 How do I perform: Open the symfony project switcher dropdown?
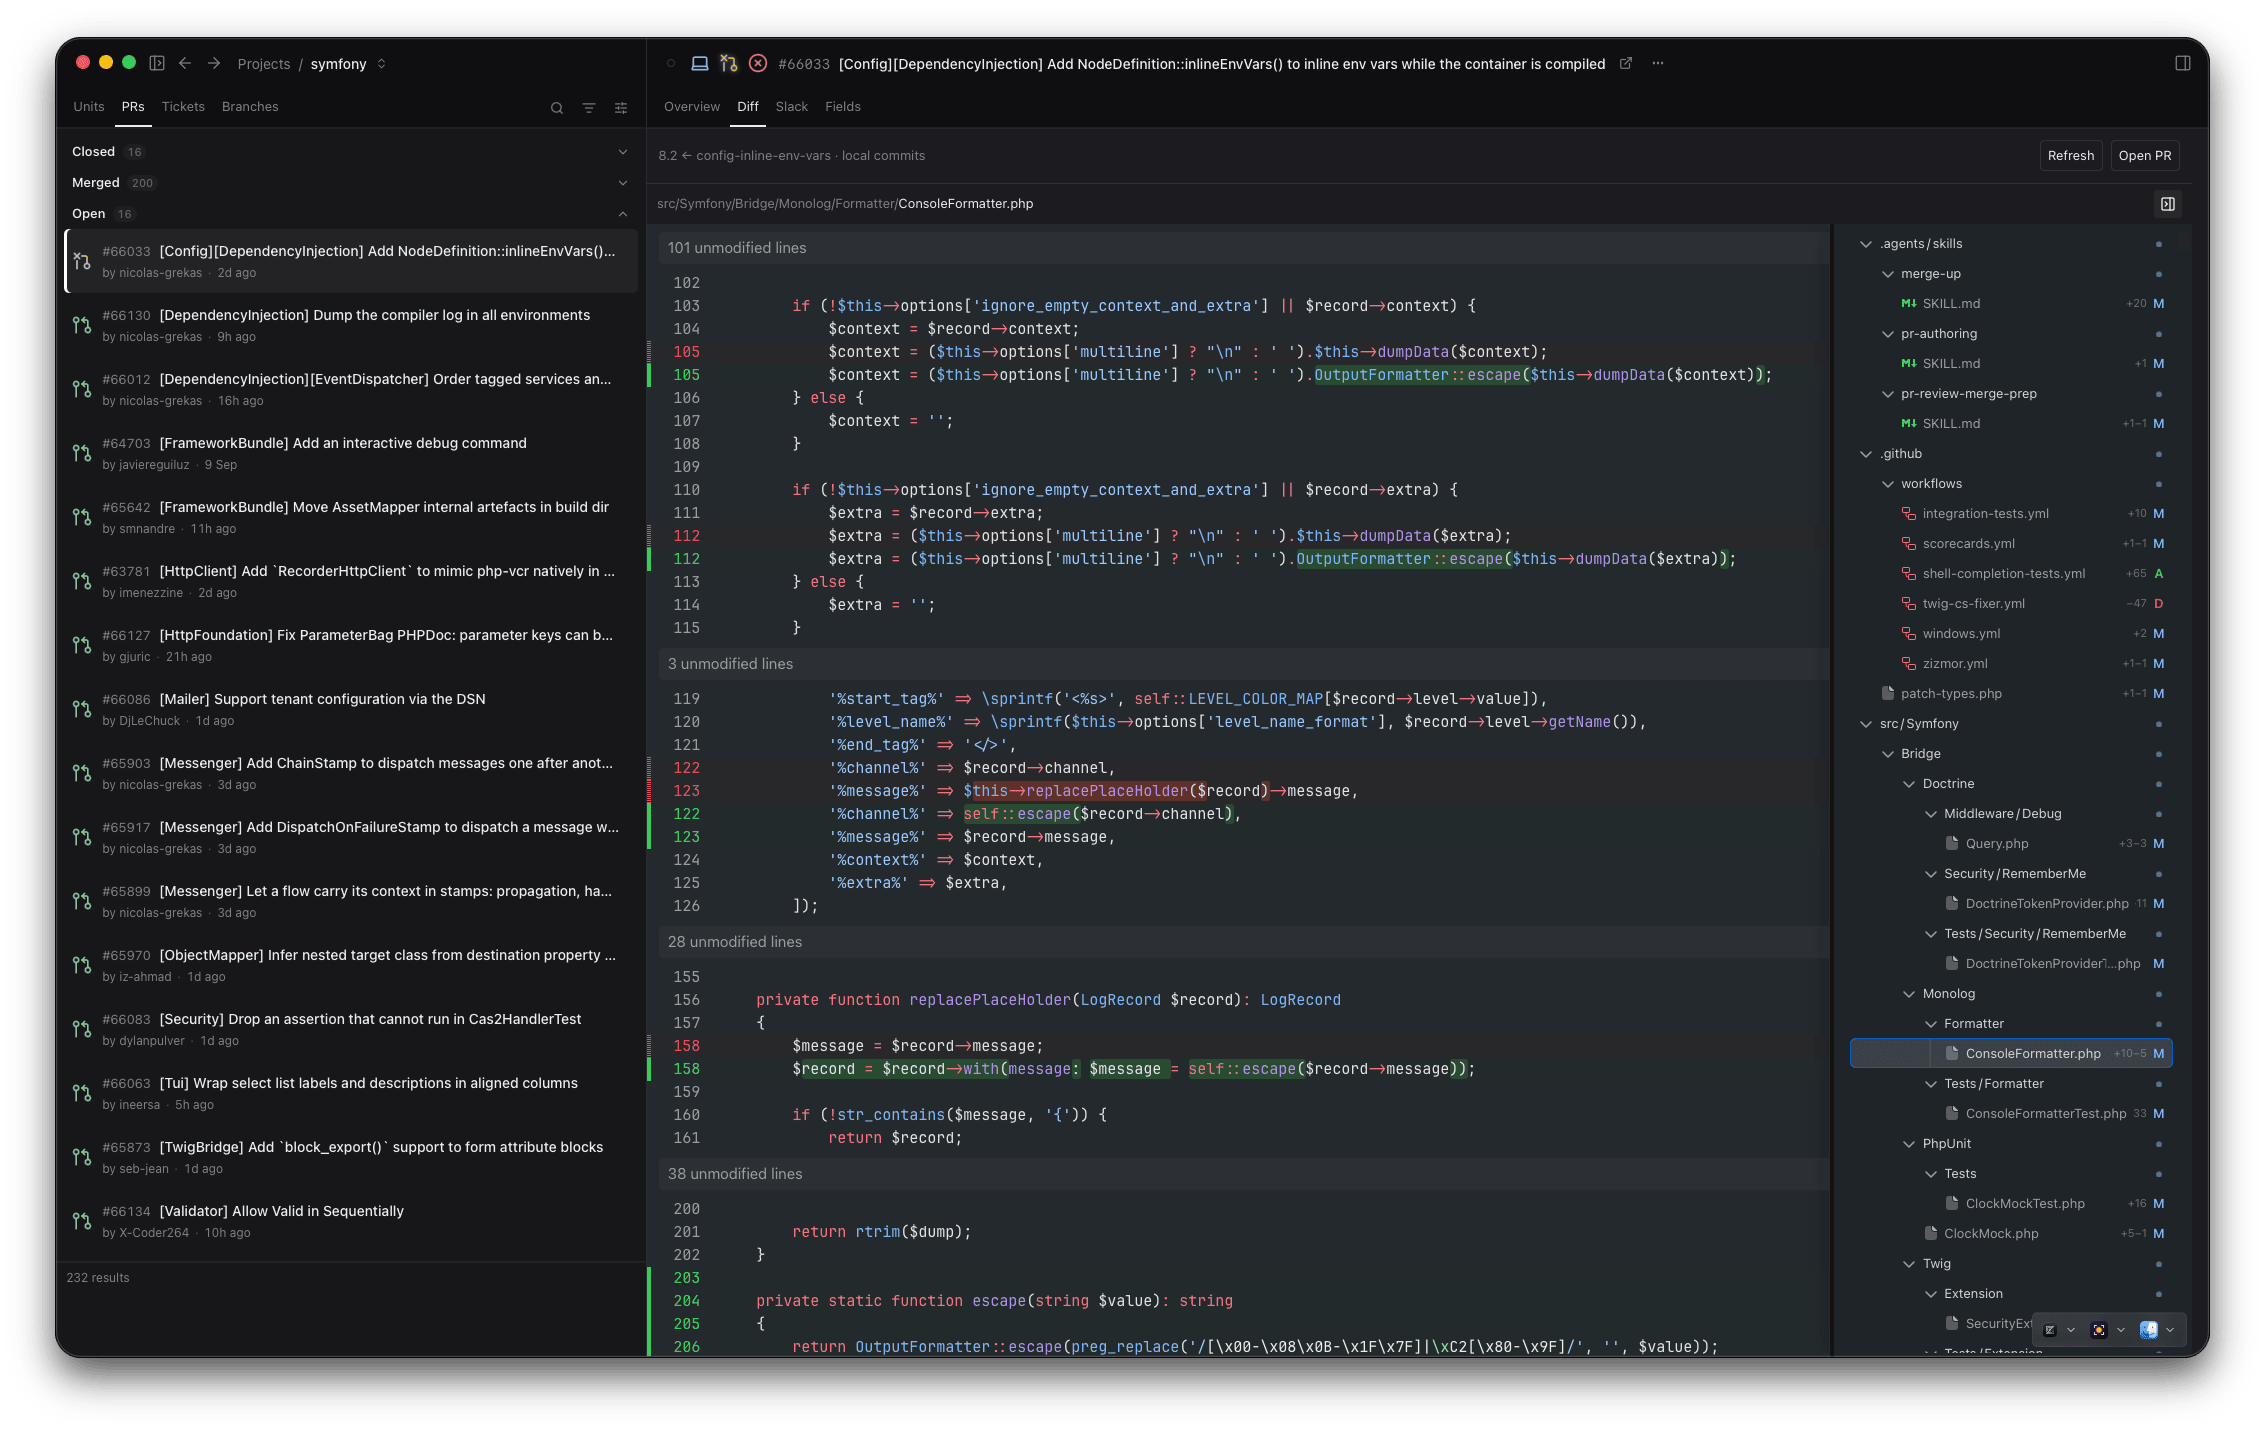[x=381, y=63]
